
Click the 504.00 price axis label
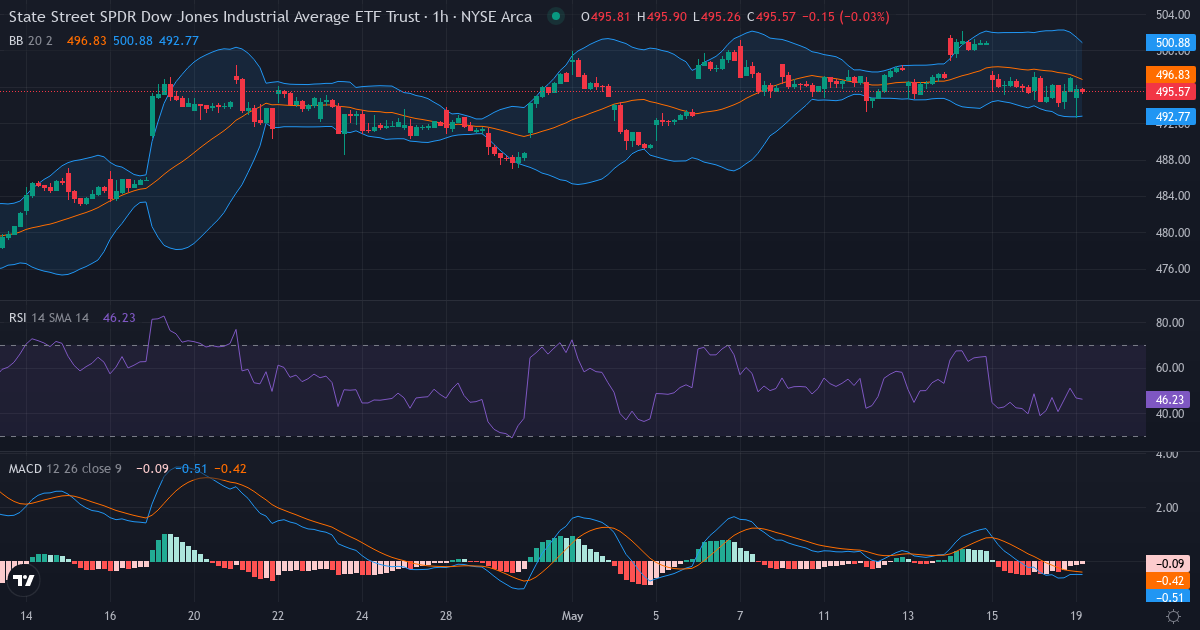(x=1173, y=15)
